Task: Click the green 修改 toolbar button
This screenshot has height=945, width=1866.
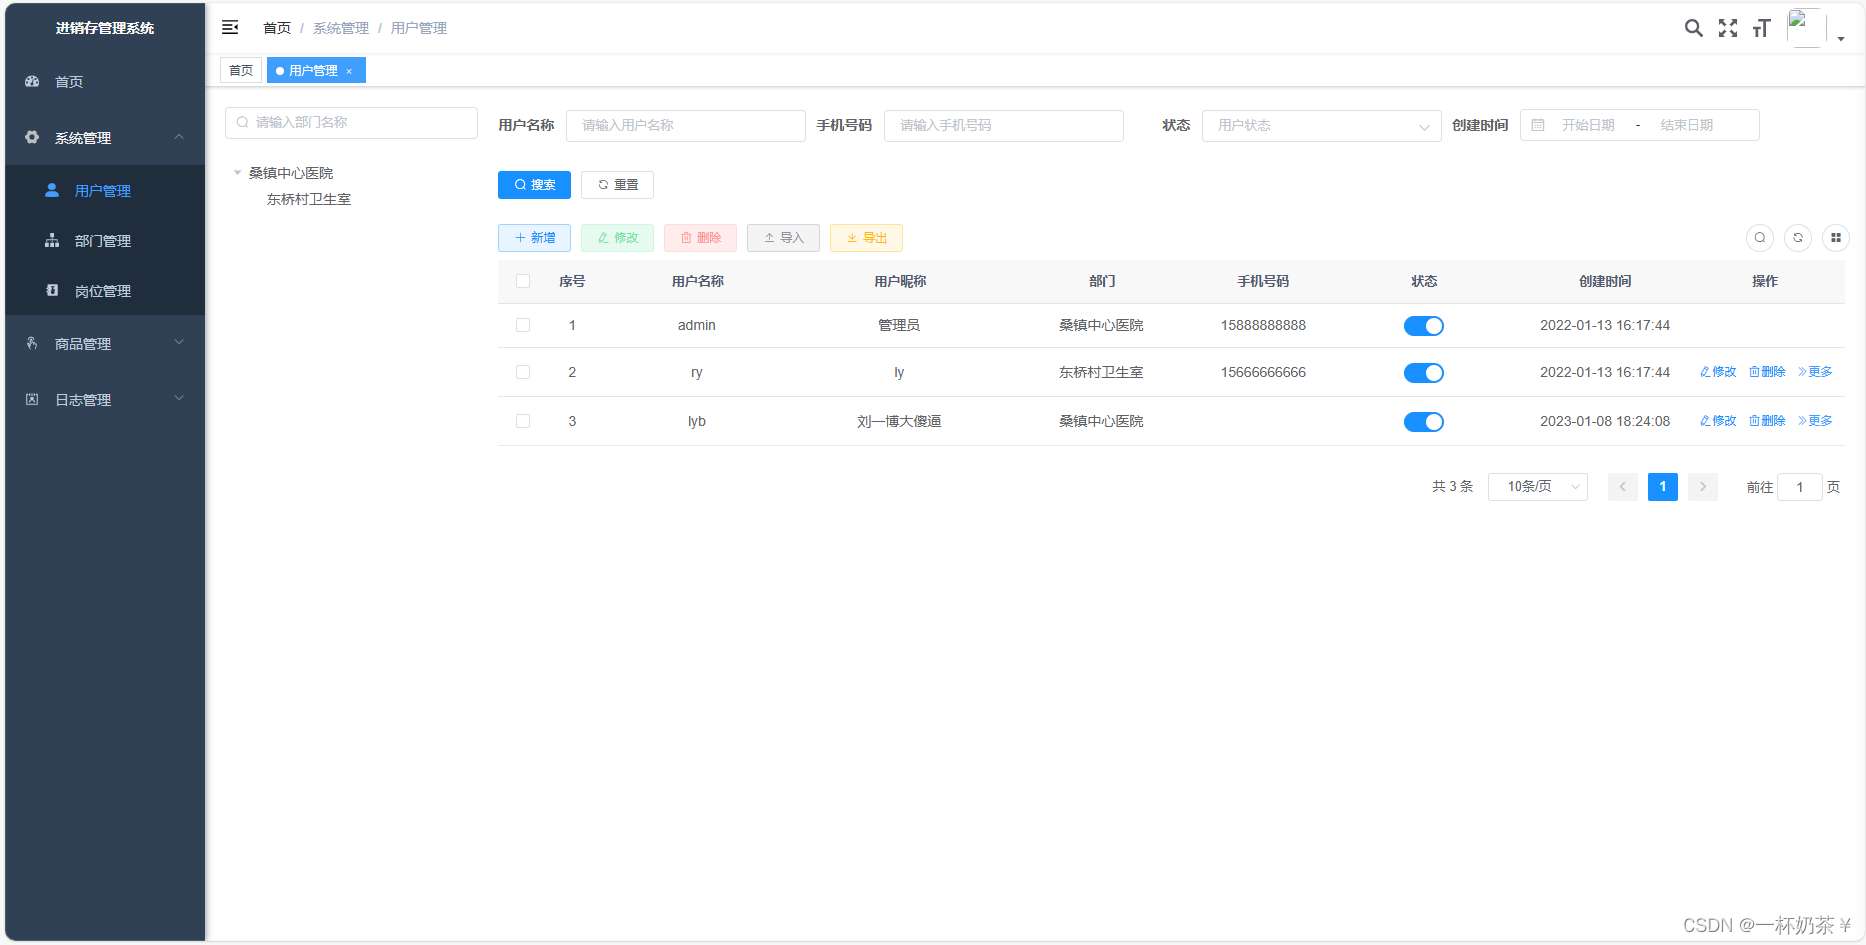Action: pyautogui.click(x=617, y=238)
